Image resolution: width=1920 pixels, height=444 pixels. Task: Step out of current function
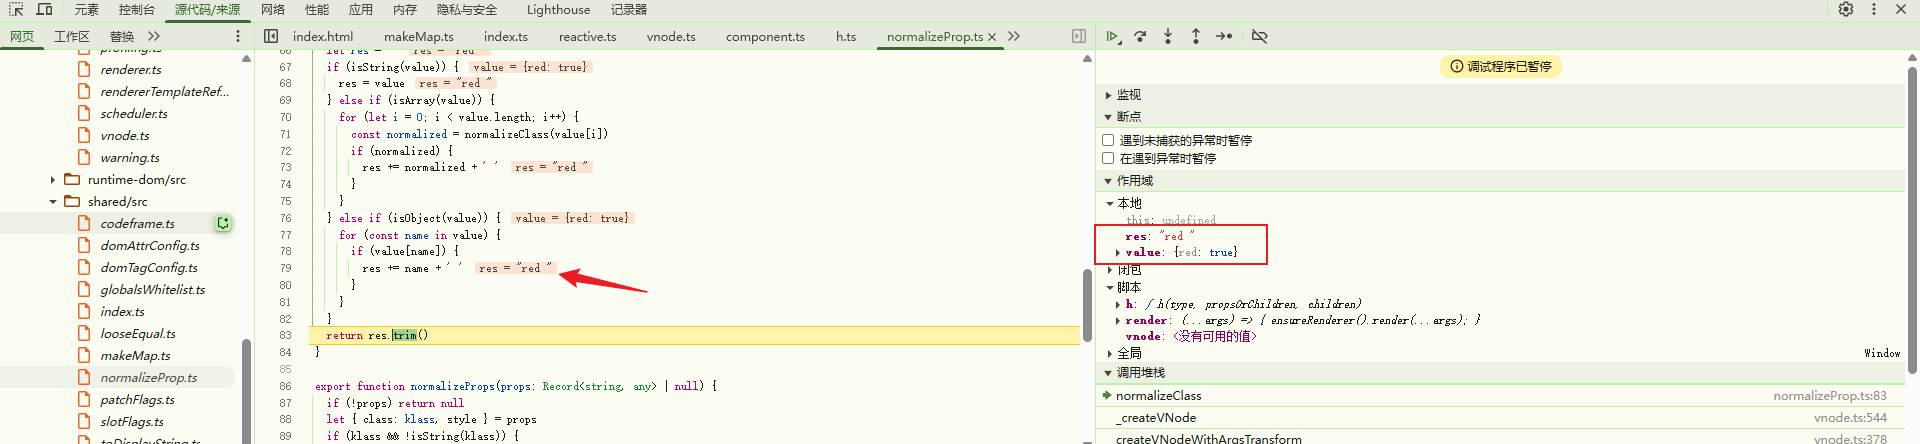pyautogui.click(x=1196, y=36)
